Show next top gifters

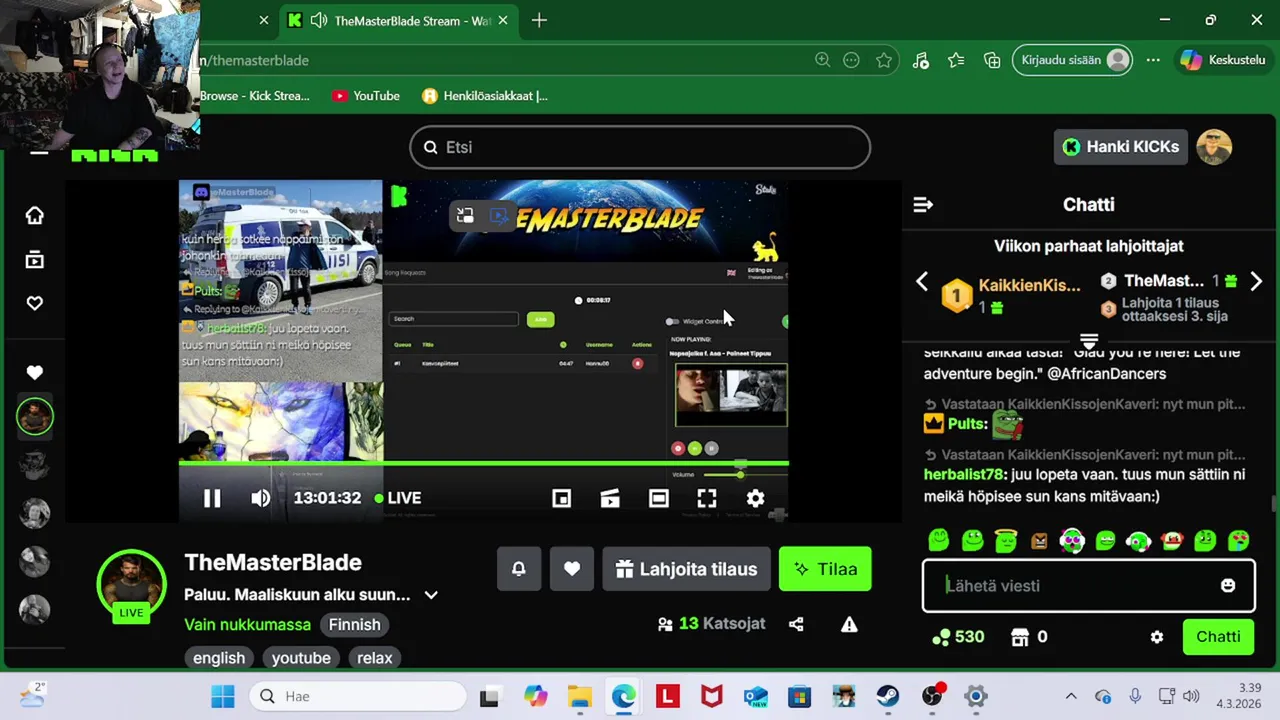click(1256, 282)
